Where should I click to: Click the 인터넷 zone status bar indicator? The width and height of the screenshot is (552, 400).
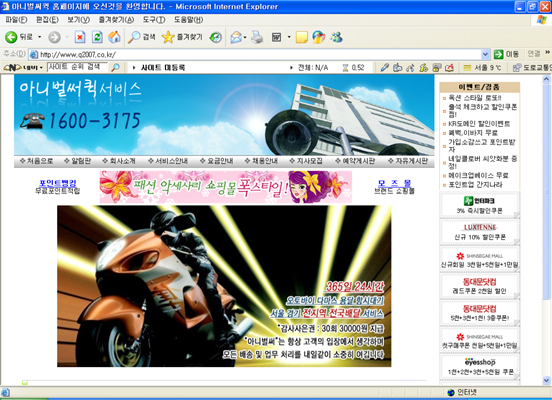point(462,392)
